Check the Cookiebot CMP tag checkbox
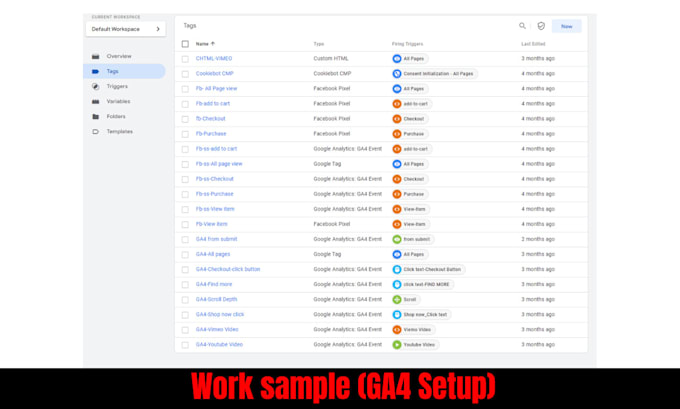680x409 pixels. [x=185, y=74]
